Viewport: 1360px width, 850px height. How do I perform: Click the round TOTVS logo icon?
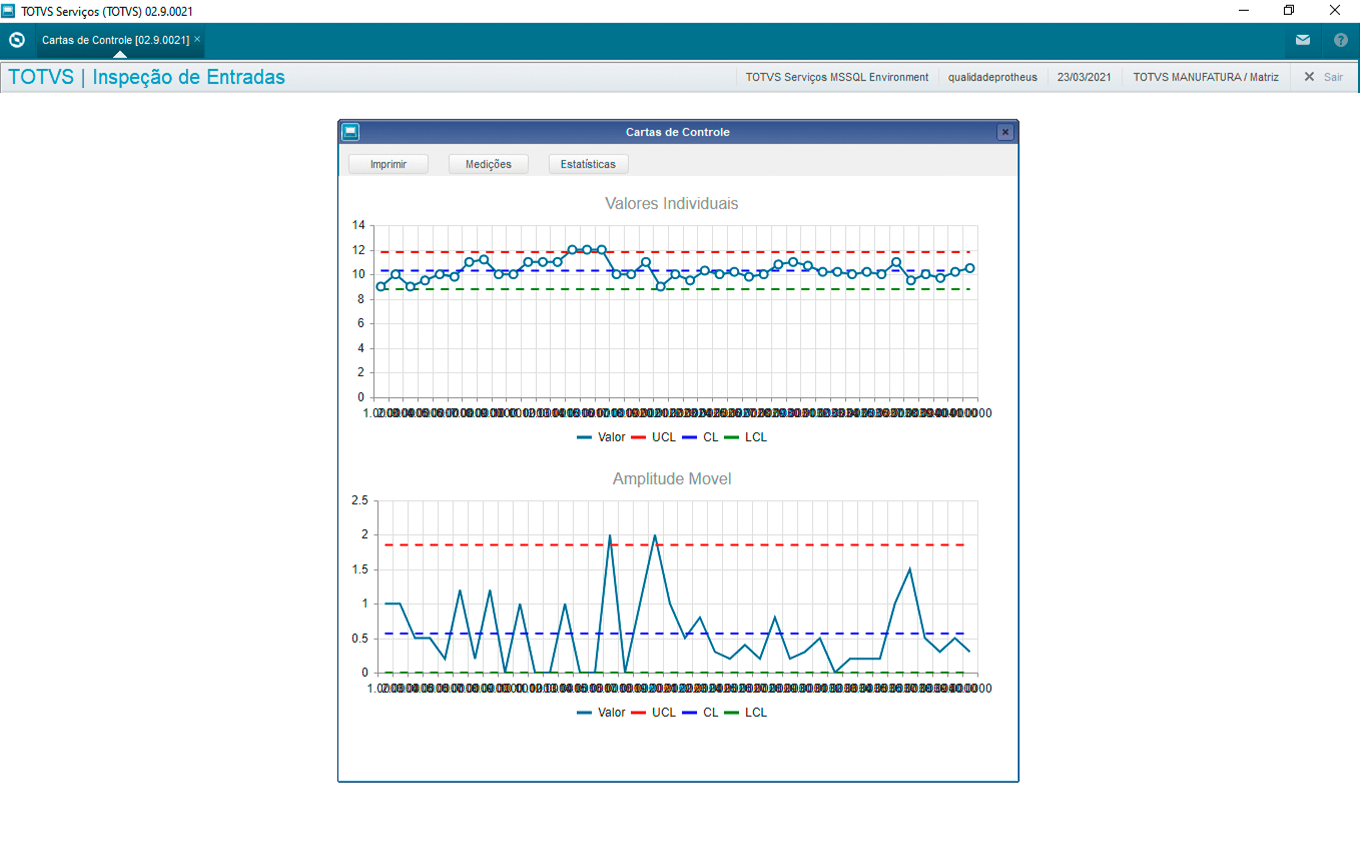(x=16, y=40)
